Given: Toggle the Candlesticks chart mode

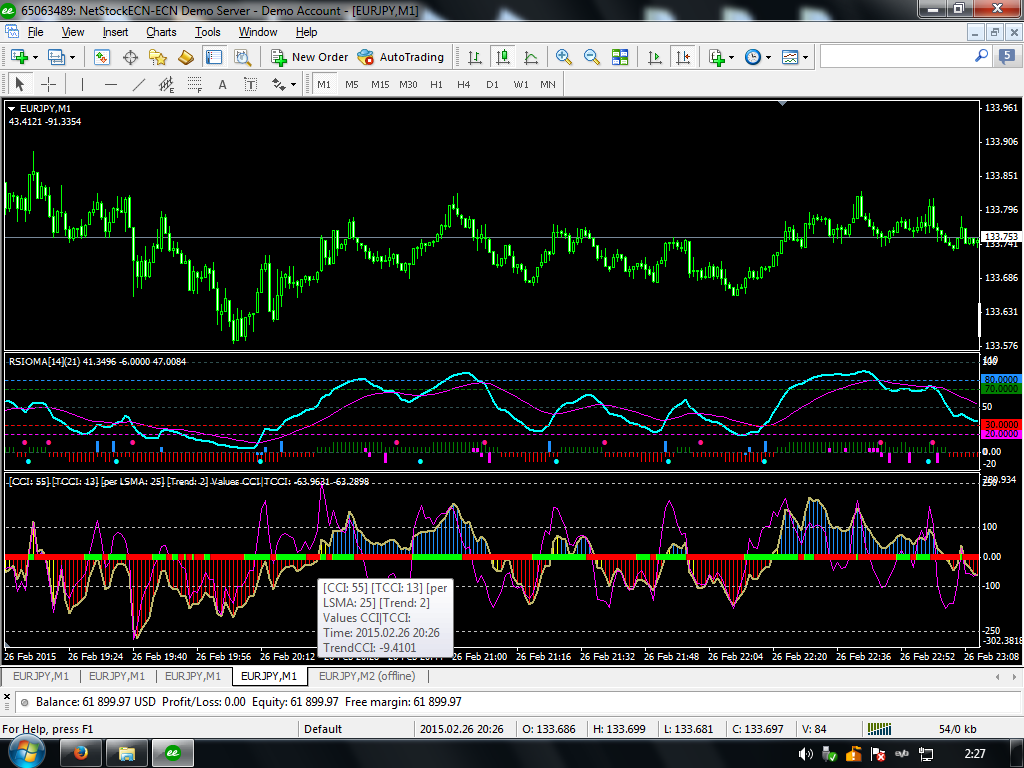Looking at the screenshot, I should click(503, 57).
